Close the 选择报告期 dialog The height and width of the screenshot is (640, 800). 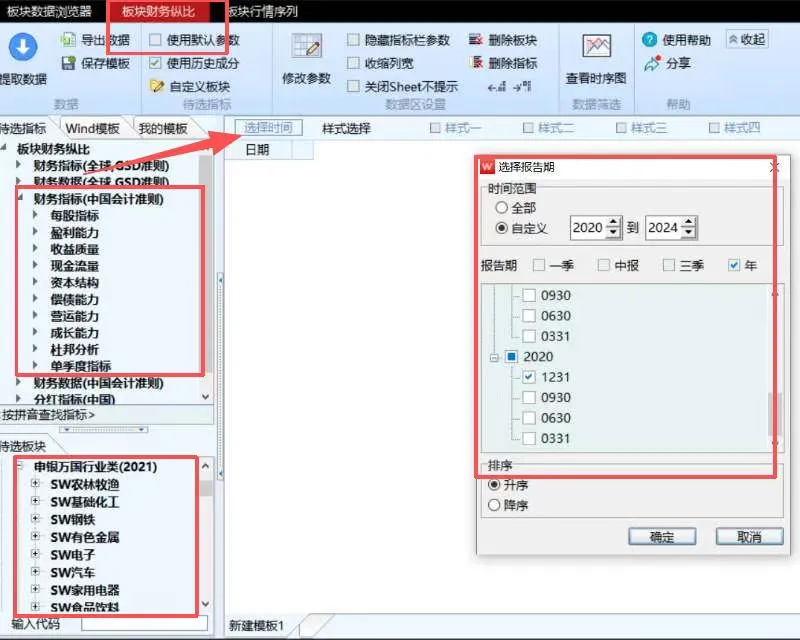coord(774,166)
